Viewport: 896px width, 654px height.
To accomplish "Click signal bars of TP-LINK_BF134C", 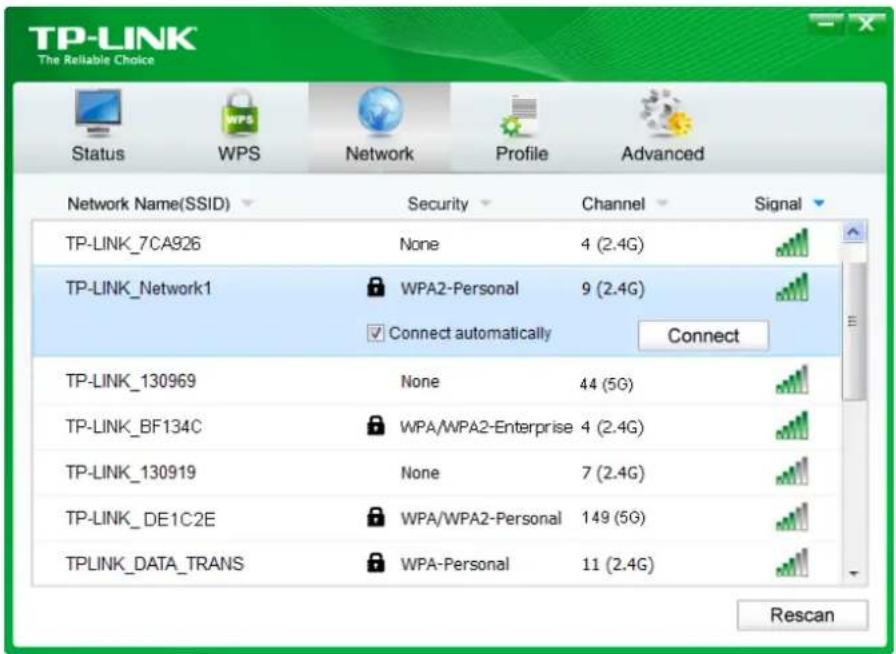I will (x=792, y=426).
